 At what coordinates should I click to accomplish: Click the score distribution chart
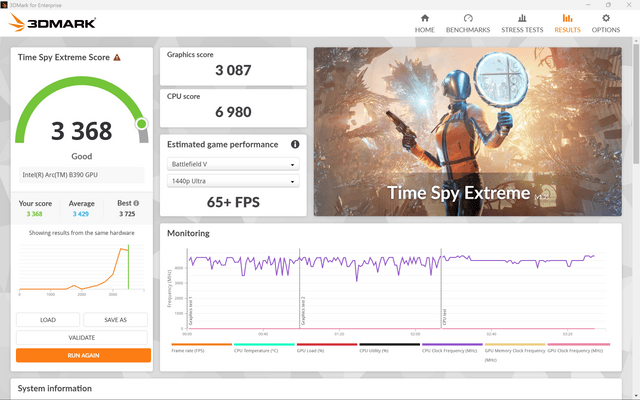pyautogui.click(x=82, y=269)
